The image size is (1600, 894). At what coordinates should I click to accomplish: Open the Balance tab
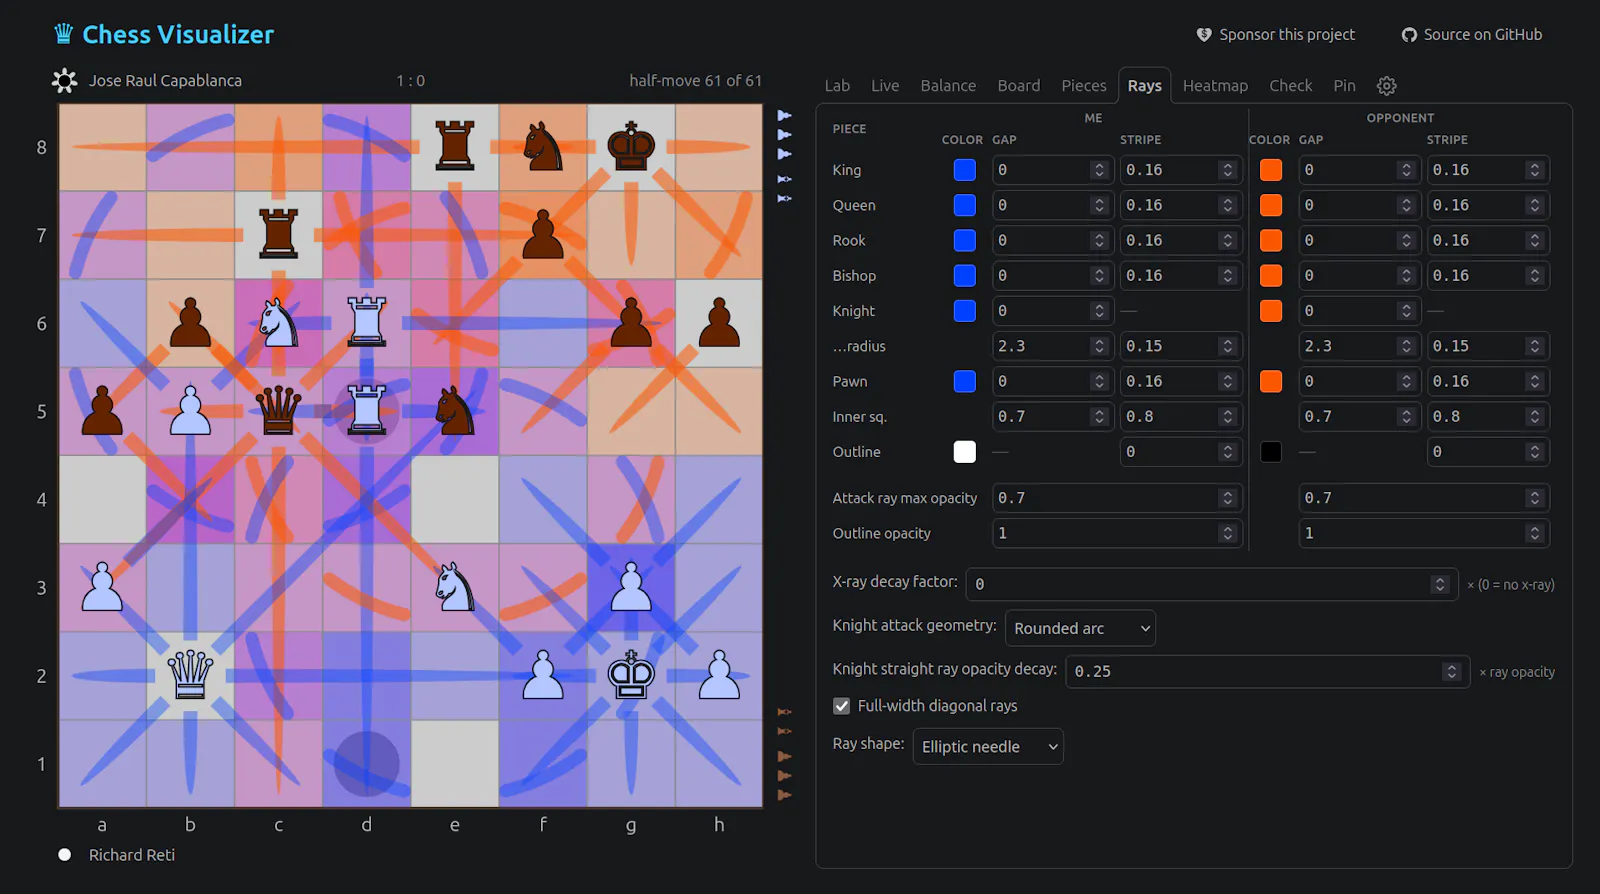[x=948, y=86]
